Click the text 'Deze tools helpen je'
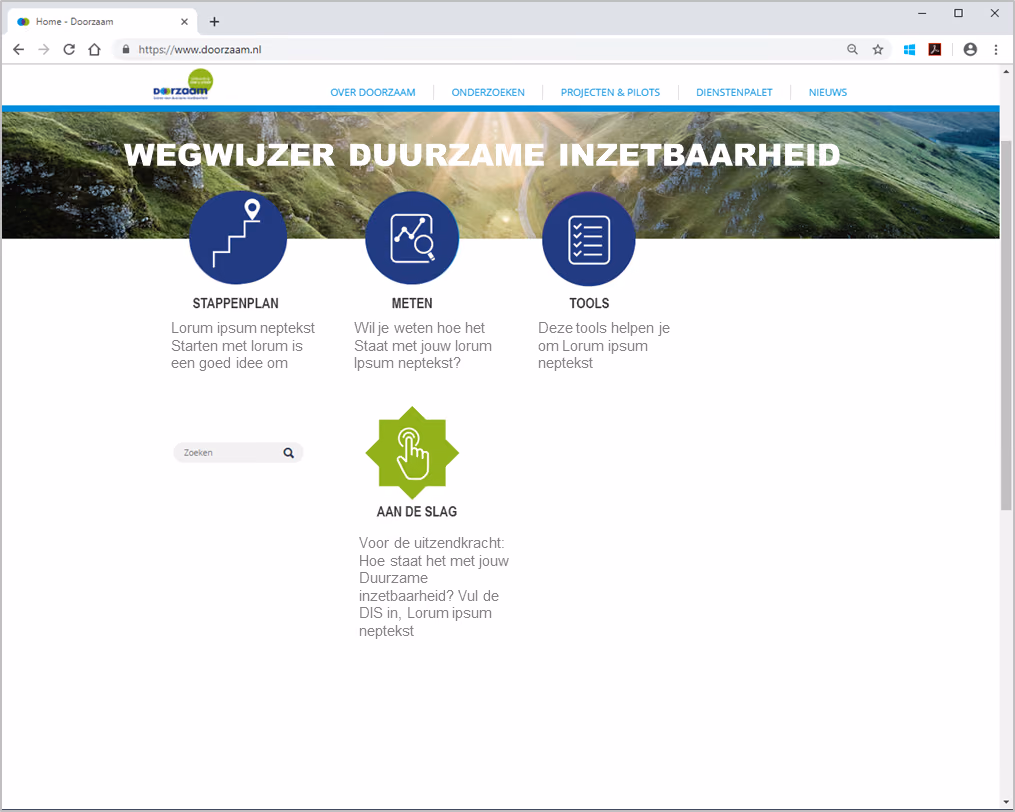 pyautogui.click(x=604, y=328)
